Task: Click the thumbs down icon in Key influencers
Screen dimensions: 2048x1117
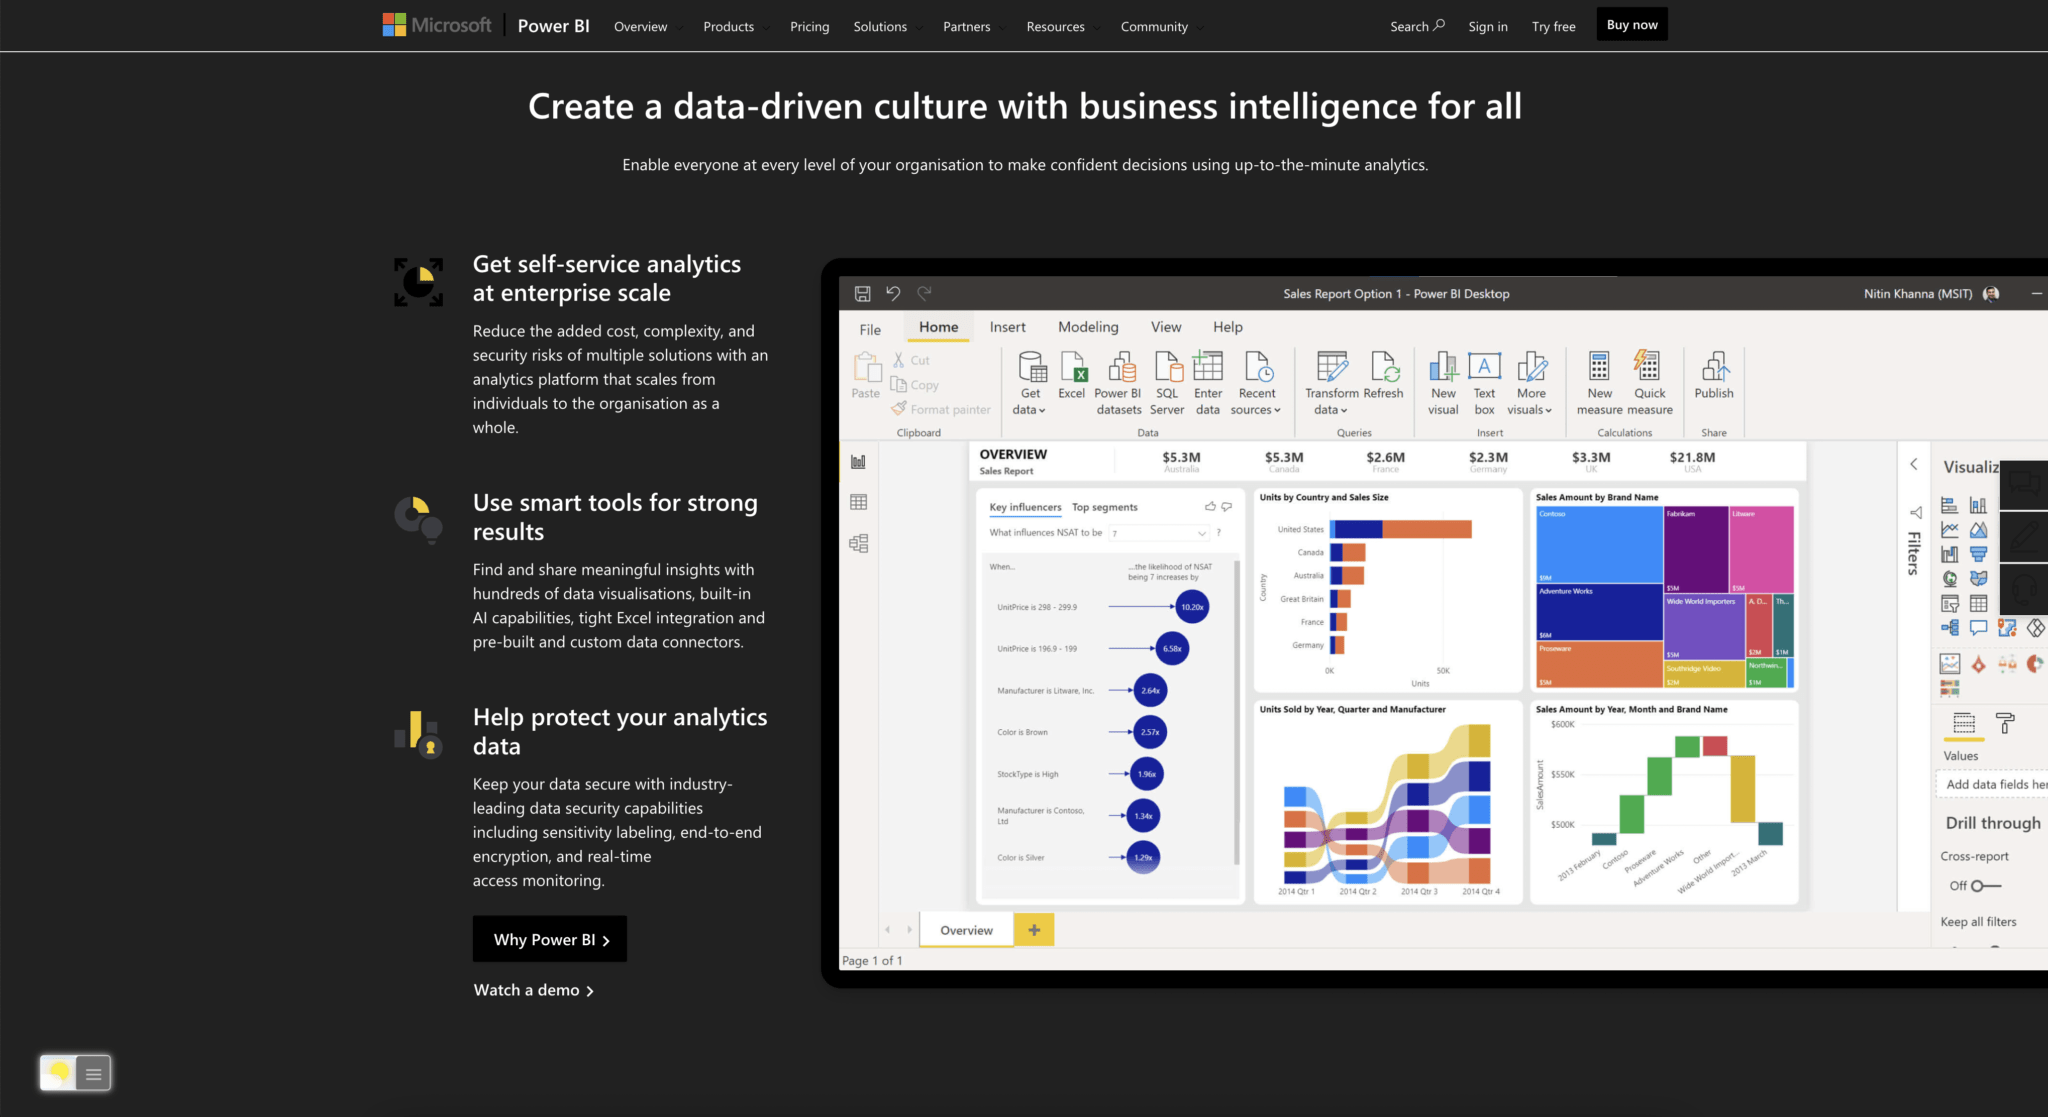Action: tap(1227, 507)
